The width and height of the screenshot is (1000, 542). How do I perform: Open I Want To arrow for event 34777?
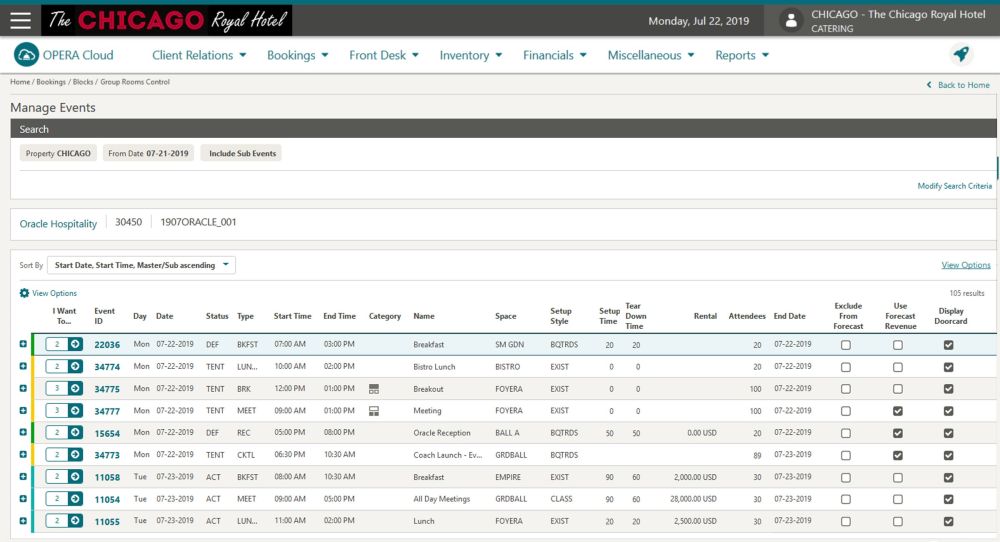tap(75, 411)
